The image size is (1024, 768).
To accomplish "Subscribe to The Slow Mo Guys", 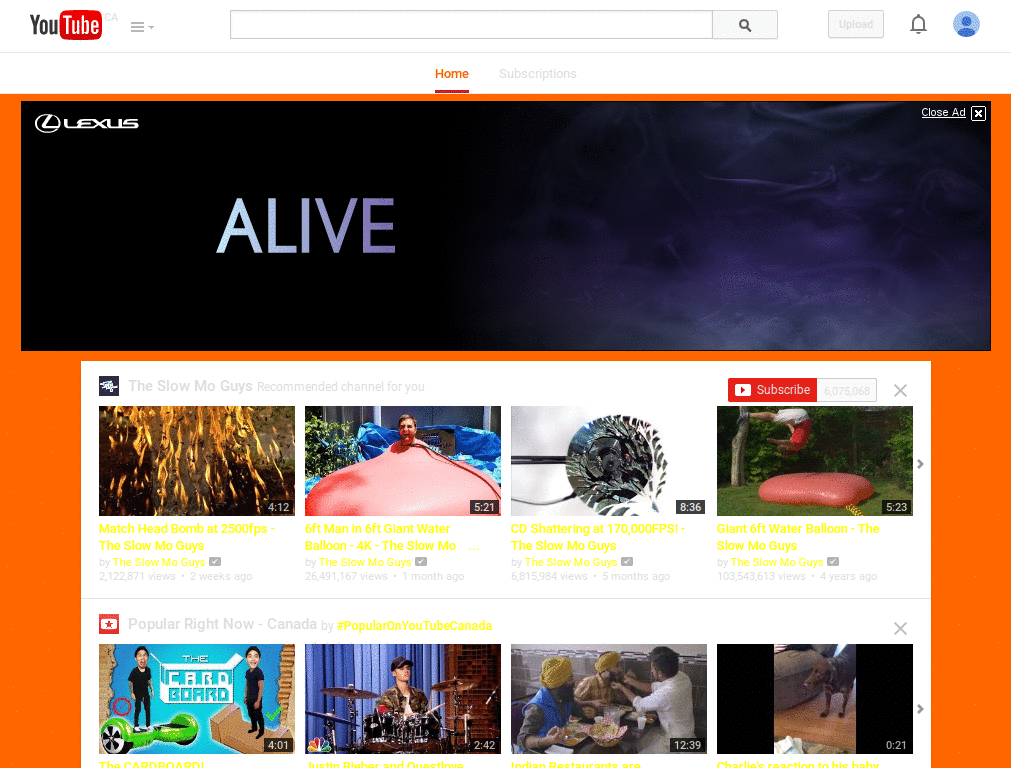I will coord(773,390).
